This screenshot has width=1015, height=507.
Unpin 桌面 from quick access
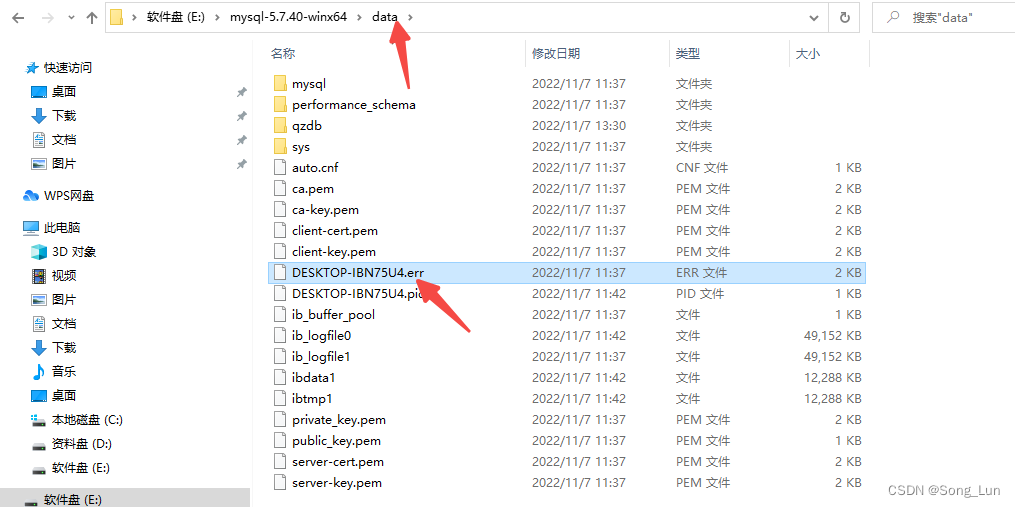click(x=241, y=93)
